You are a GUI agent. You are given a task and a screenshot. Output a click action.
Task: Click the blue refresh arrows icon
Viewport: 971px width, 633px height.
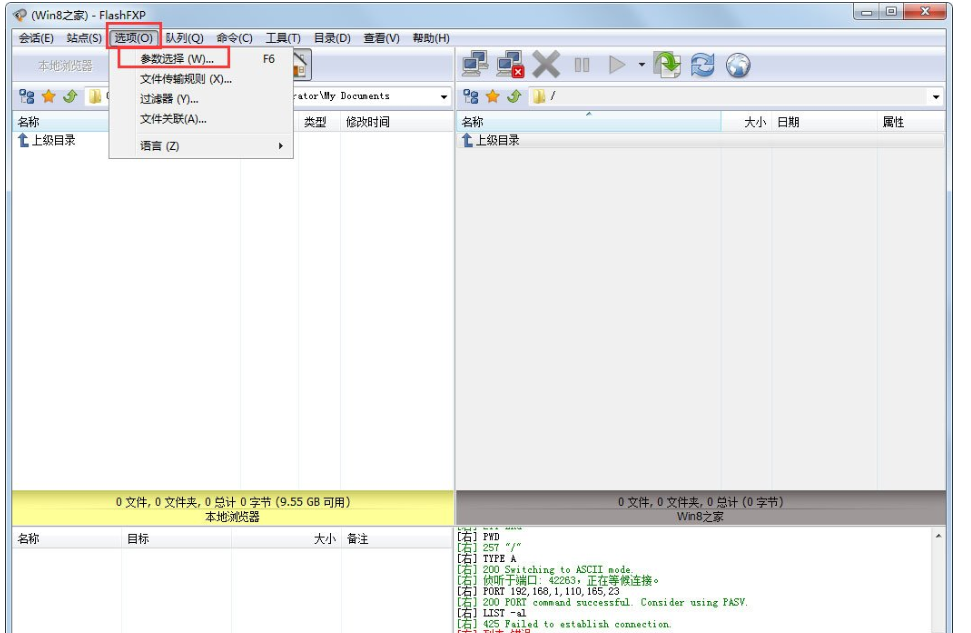[702, 65]
